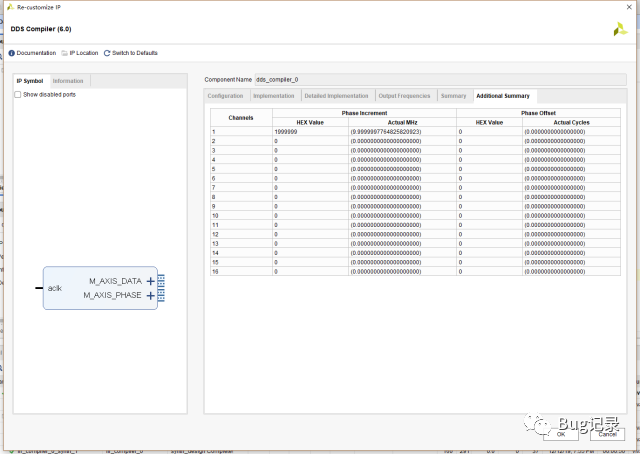Select the 9.99999977648 MHz value cell
Viewport: 640px width, 454px height.
point(402,132)
